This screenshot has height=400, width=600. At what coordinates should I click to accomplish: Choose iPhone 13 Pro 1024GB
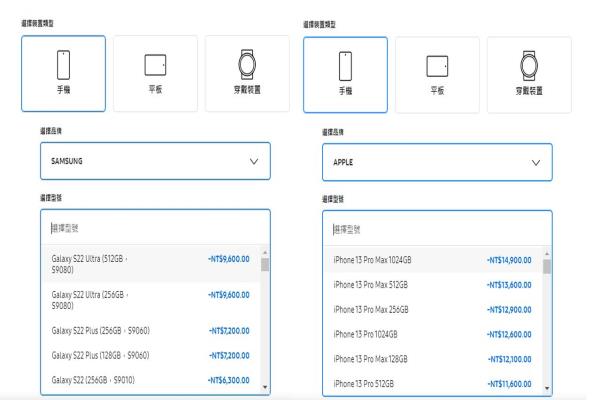(433, 334)
